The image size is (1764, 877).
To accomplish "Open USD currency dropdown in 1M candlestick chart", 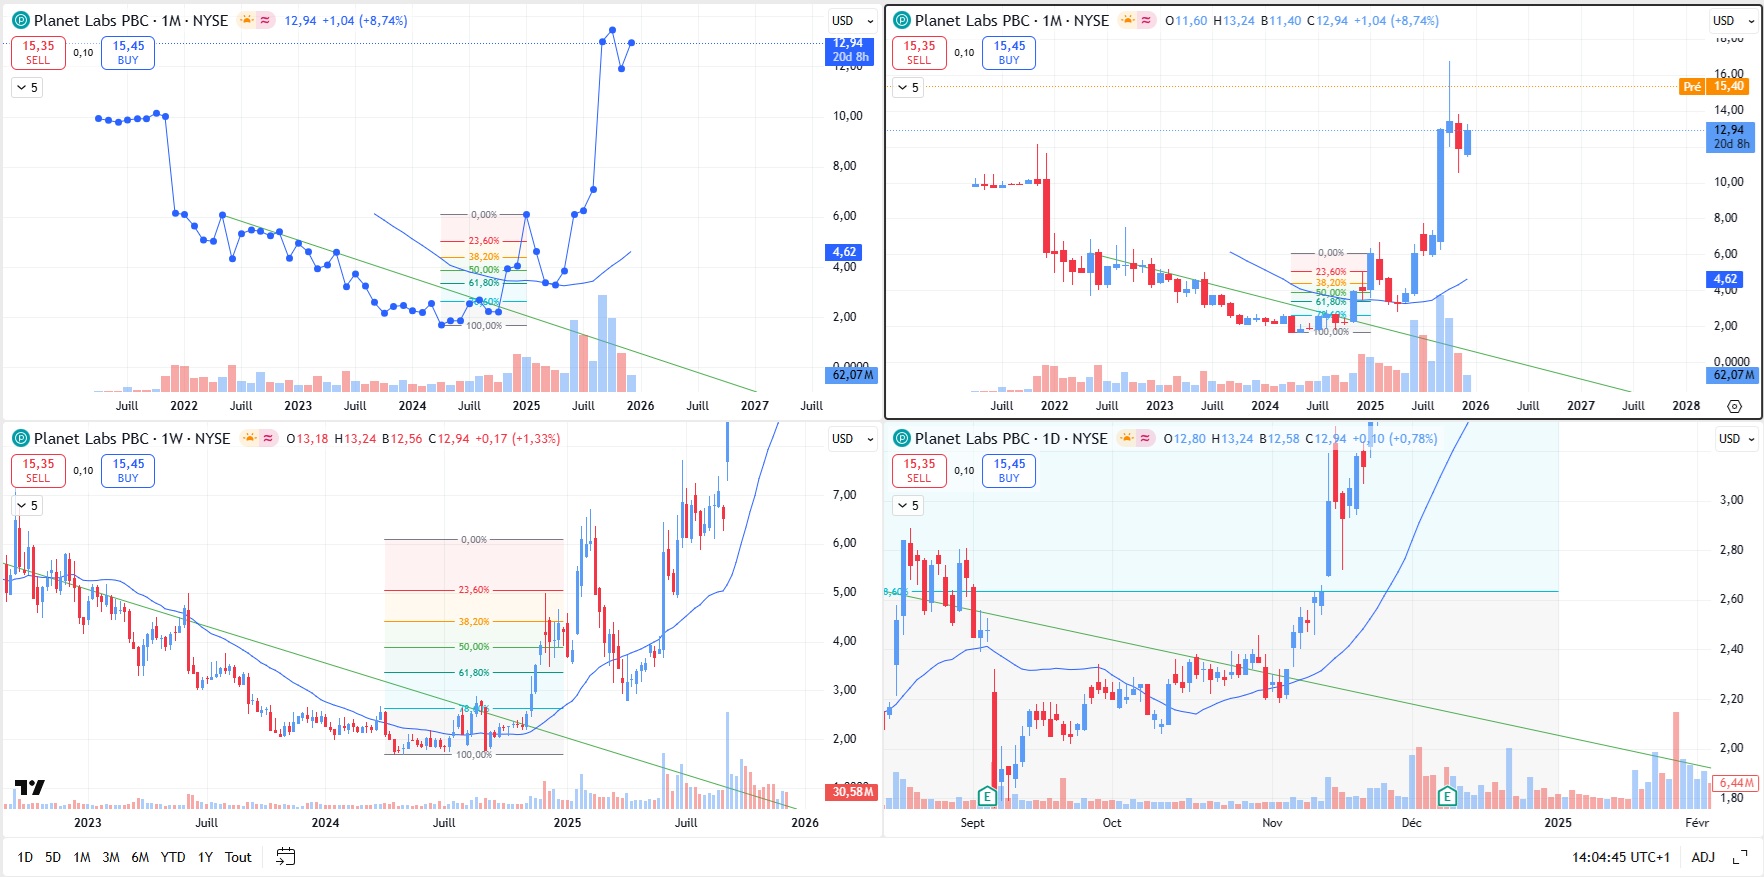I will (x=1732, y=20).
